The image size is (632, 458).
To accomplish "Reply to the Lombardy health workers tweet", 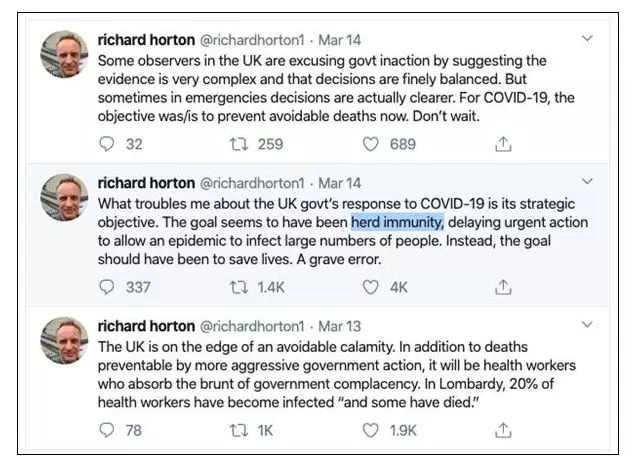I will click(109, 430).
